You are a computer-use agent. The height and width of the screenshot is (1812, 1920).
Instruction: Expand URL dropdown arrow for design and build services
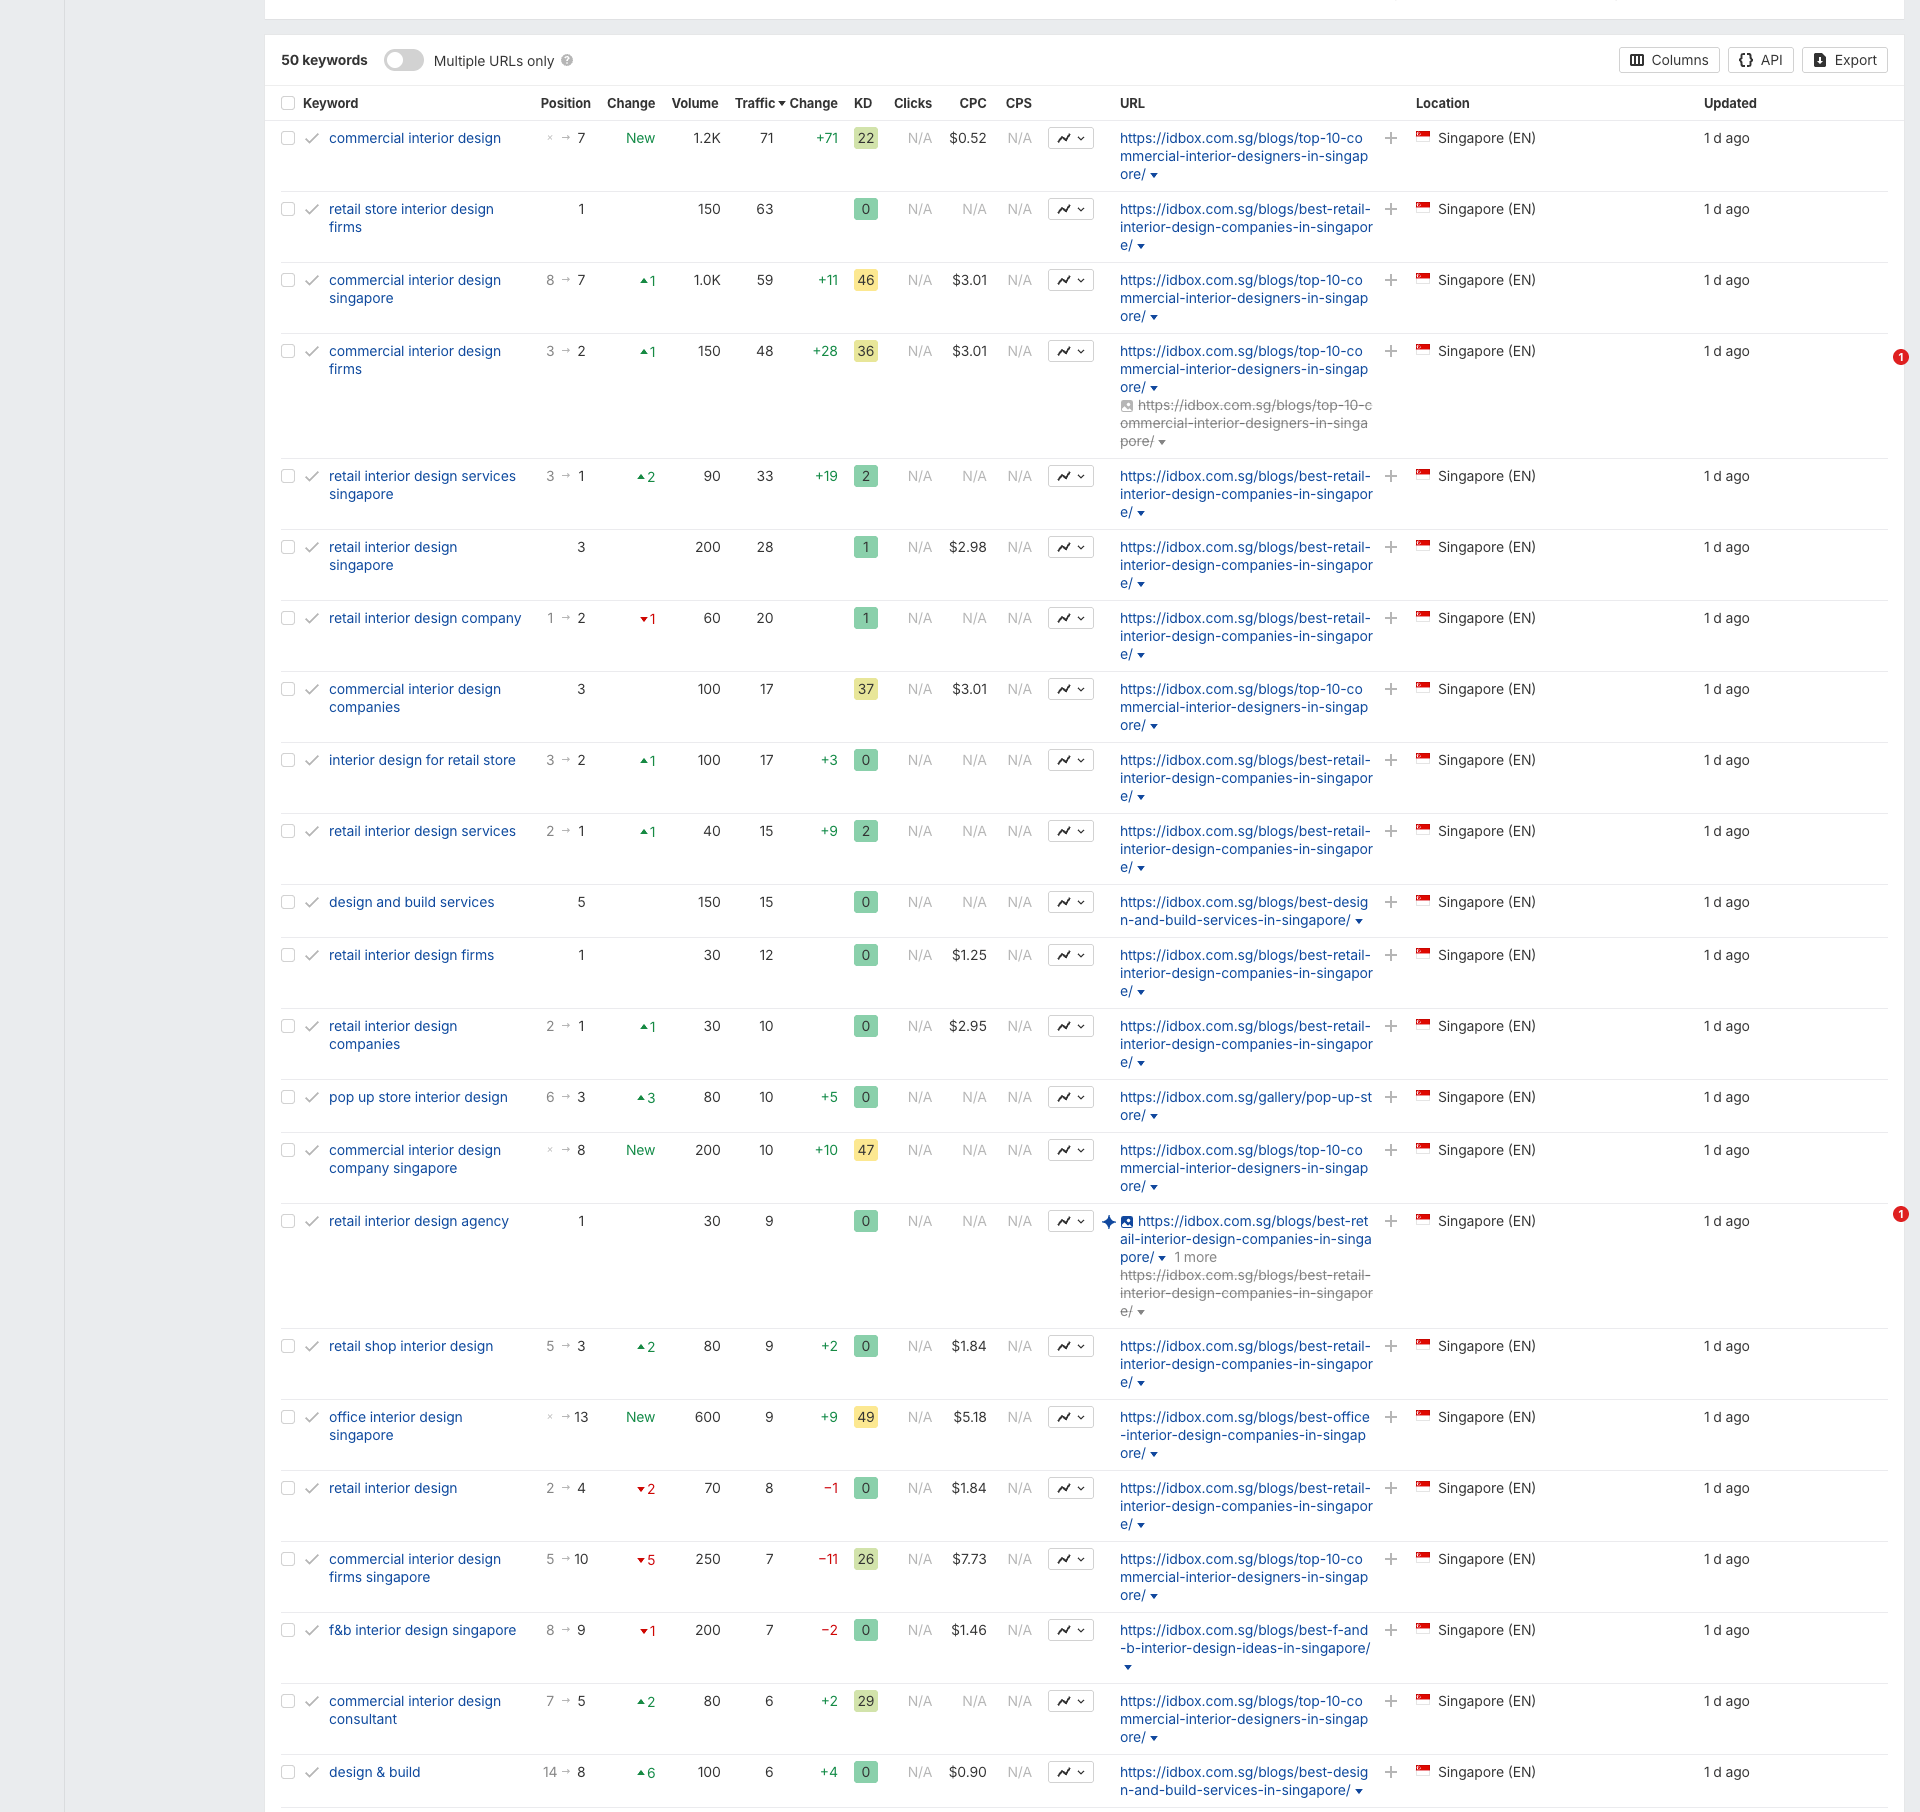coord(1359,921)
